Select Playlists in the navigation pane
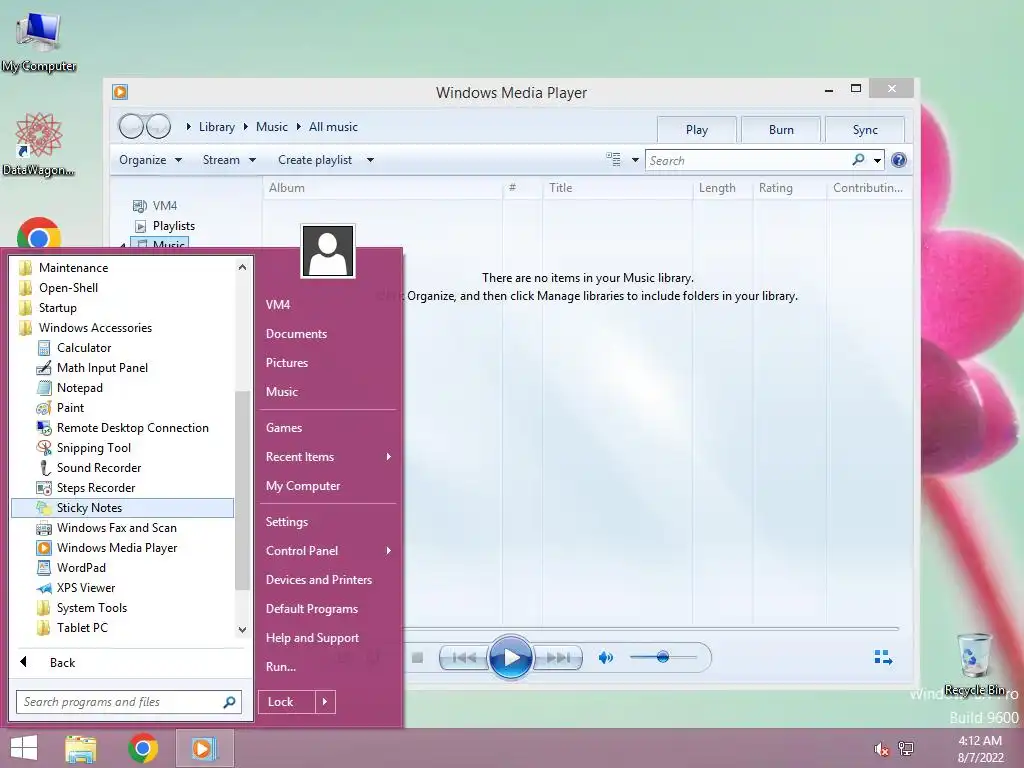The image size is (1024, 768). pyautogui.click(x=174, y=226)
